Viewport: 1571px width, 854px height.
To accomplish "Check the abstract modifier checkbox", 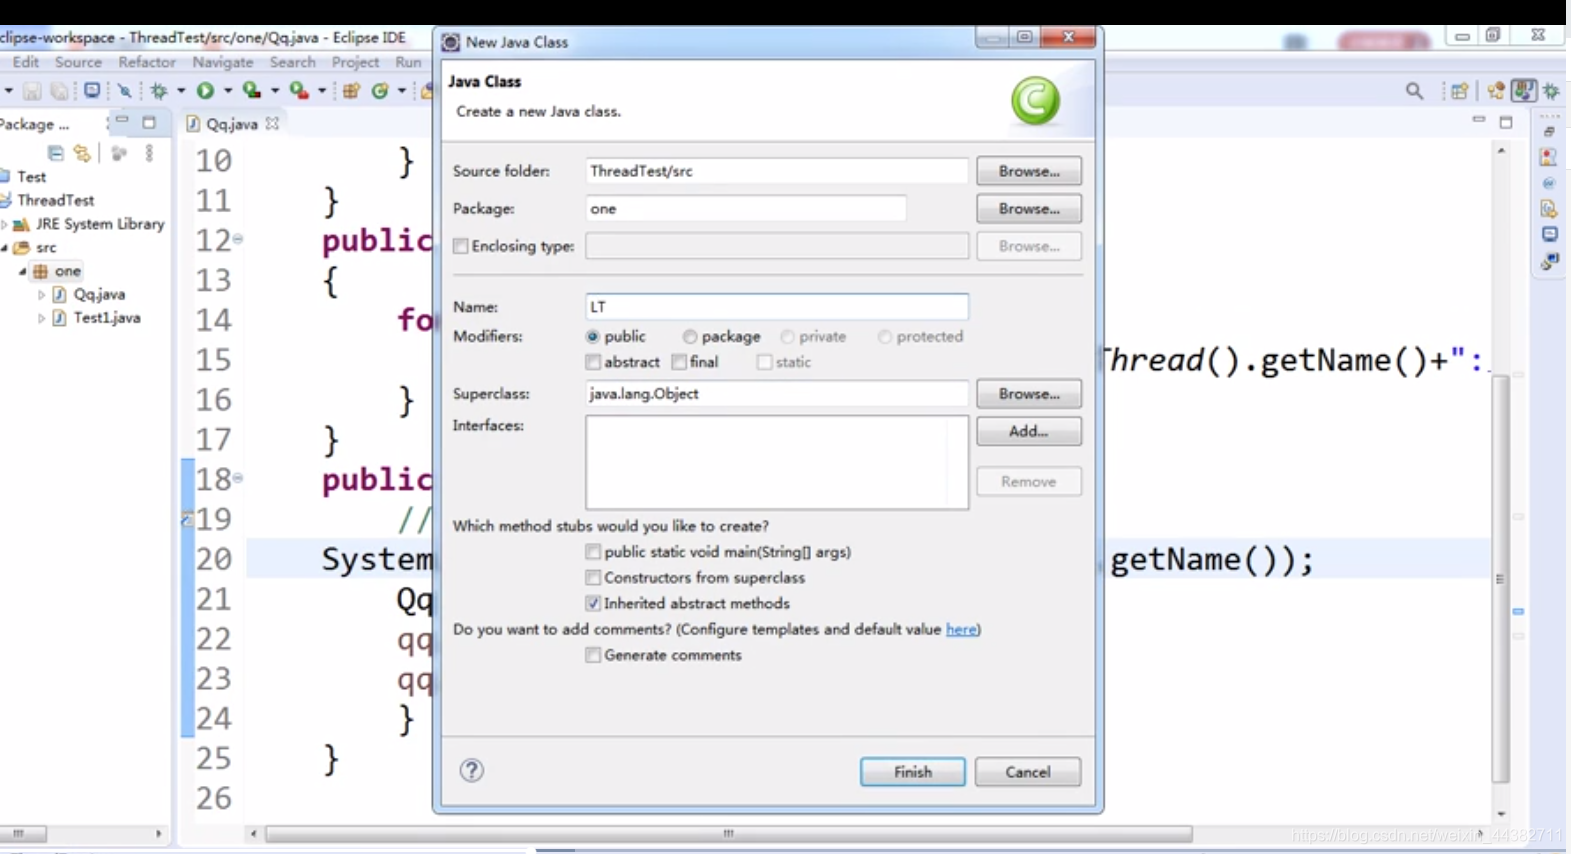I will point(593,362).
